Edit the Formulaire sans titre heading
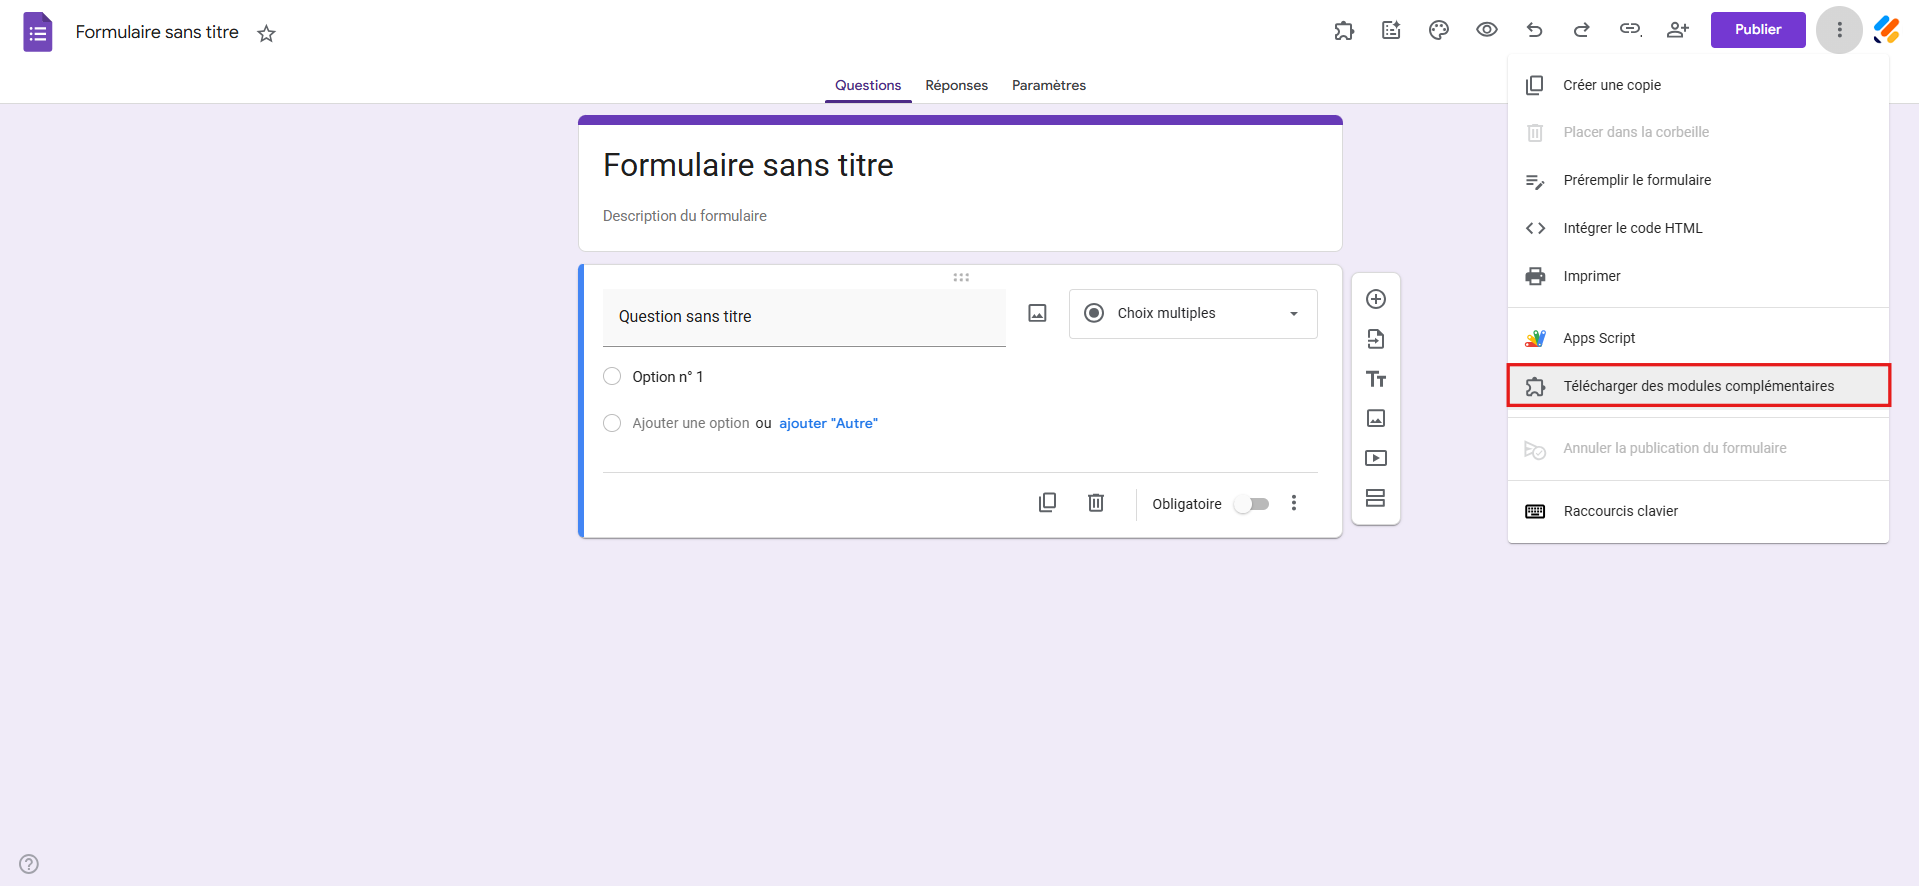This screenshot has width=1919, height=886. click(748, 165)
